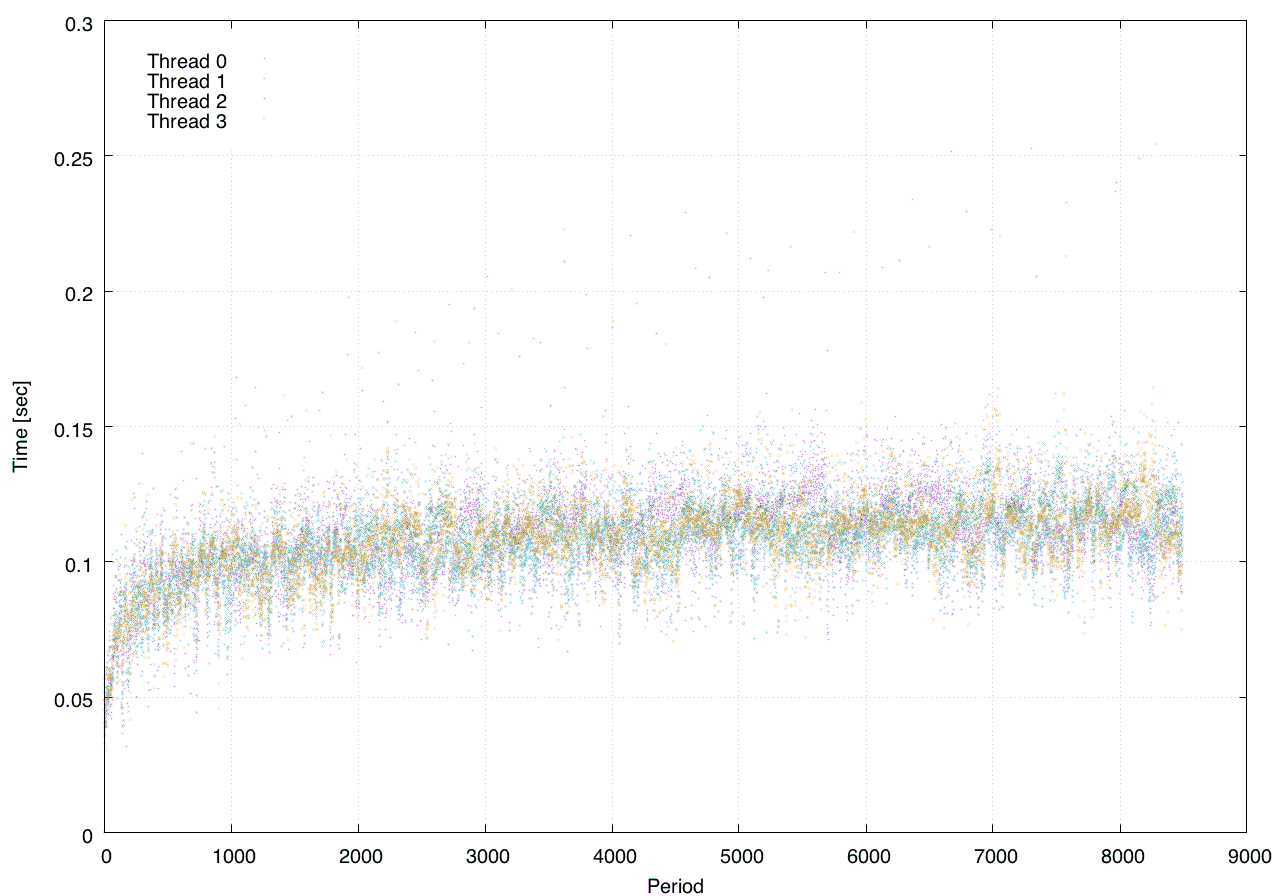Click the 3000 x-axis tick label
The width and height of the screenshot is (1280, 896).
[485, 857]
